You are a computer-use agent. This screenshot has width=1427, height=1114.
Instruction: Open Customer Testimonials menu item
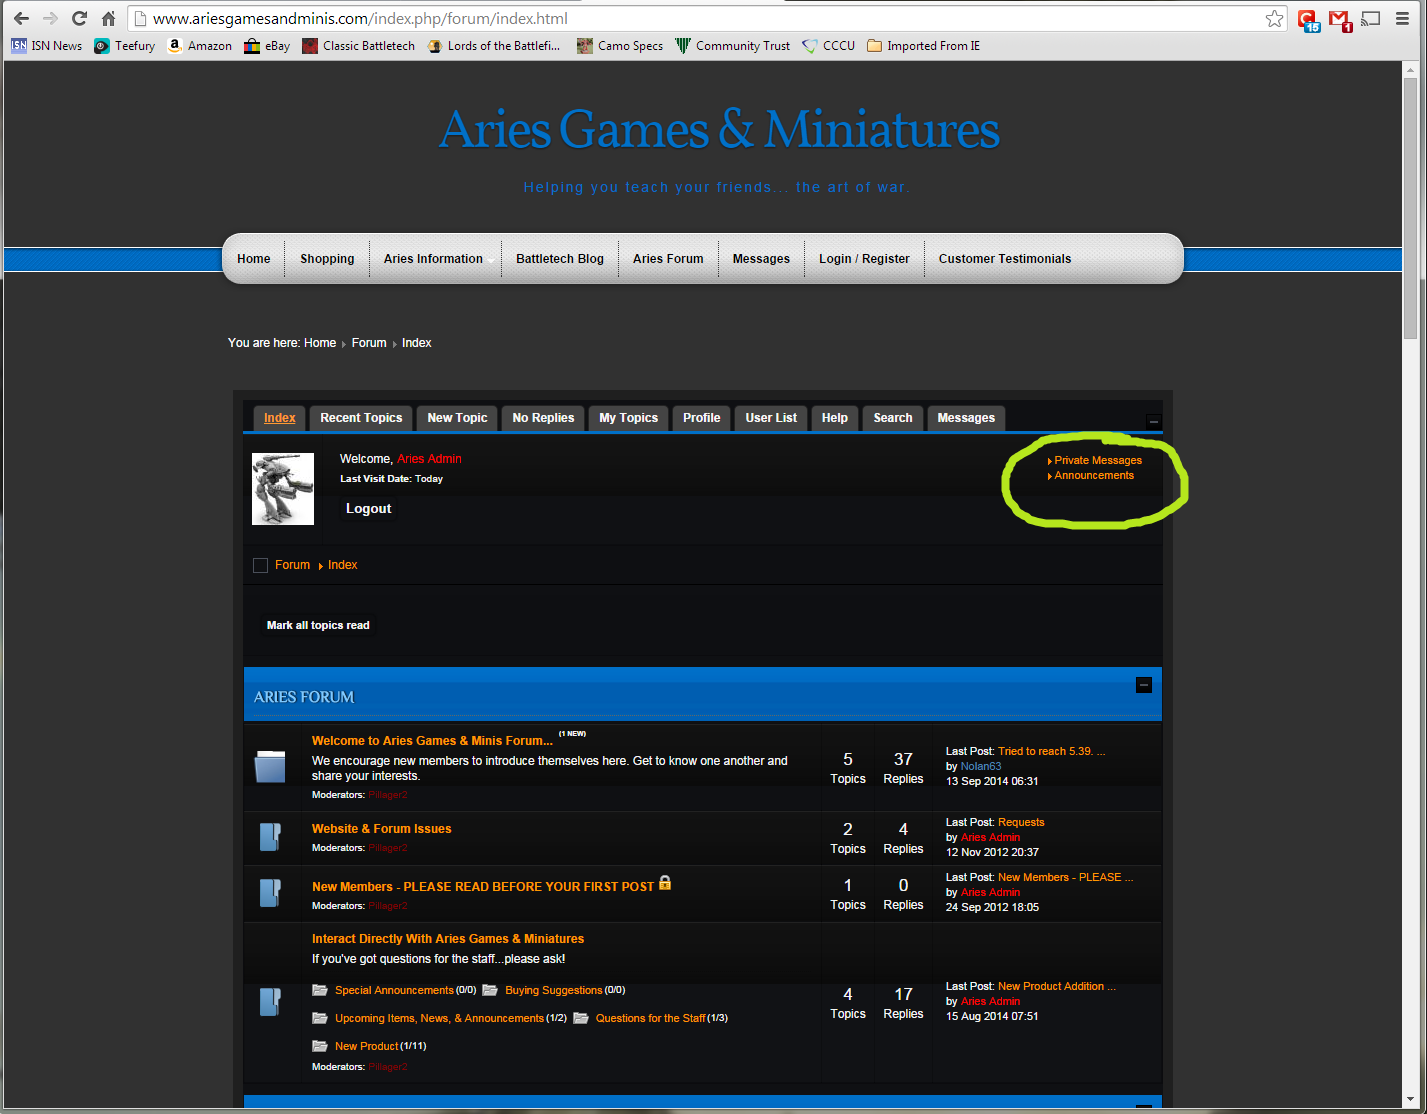[x=1005, y=259]
